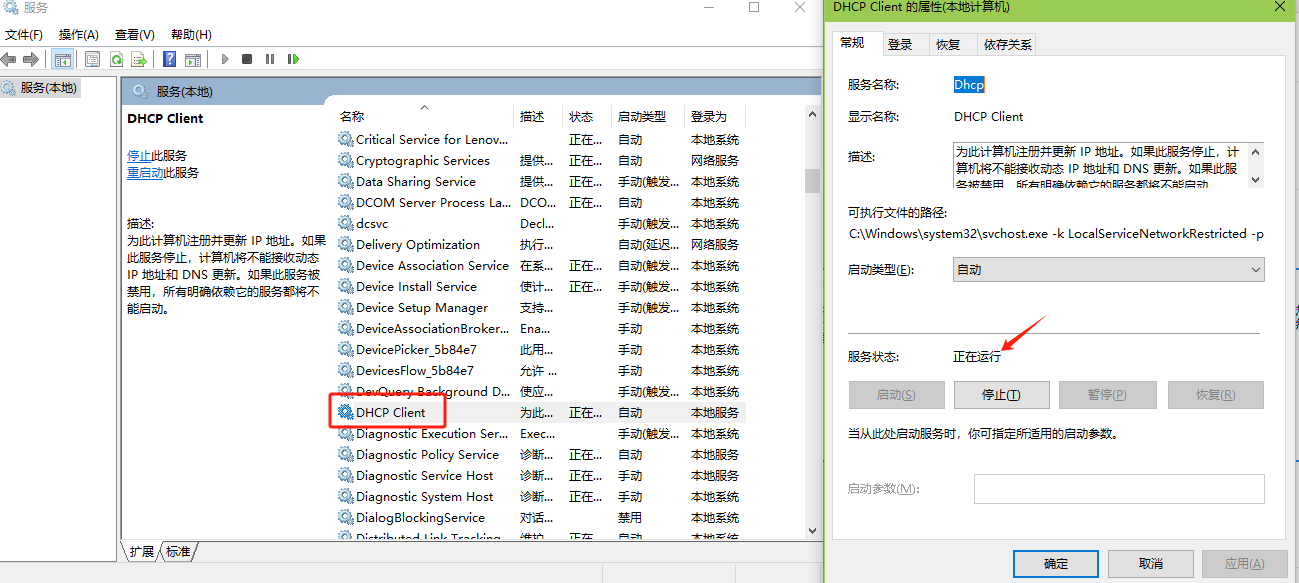Screen dimensions: 1299x583
Task: Switch to the 依存关系 tab
Action: coord(1007,45)
